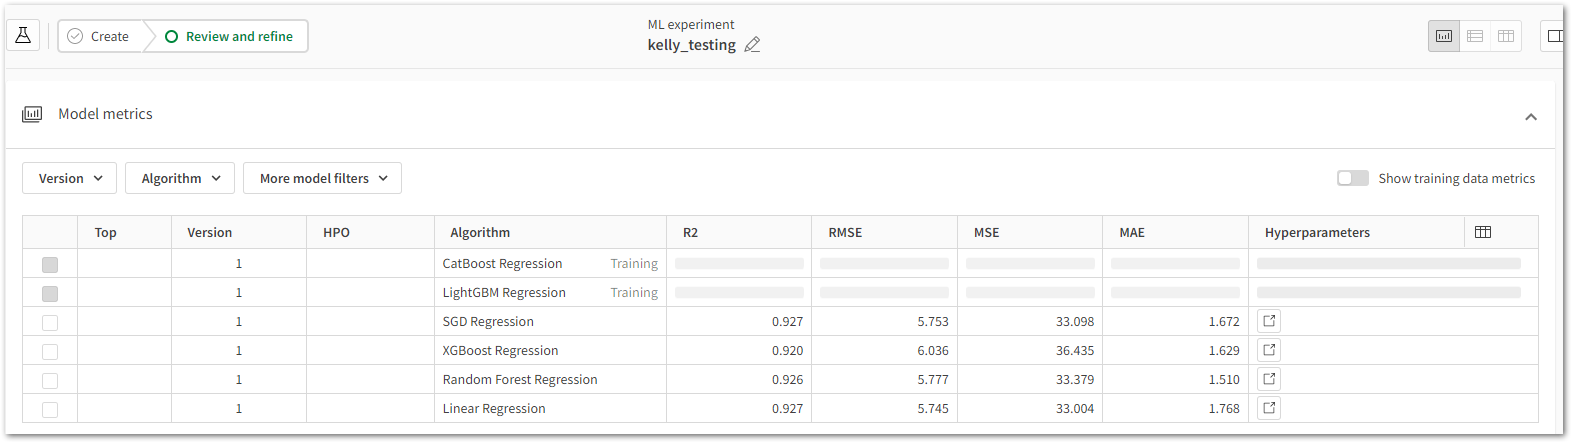Select the Review and refine step

tap(230, 36)
